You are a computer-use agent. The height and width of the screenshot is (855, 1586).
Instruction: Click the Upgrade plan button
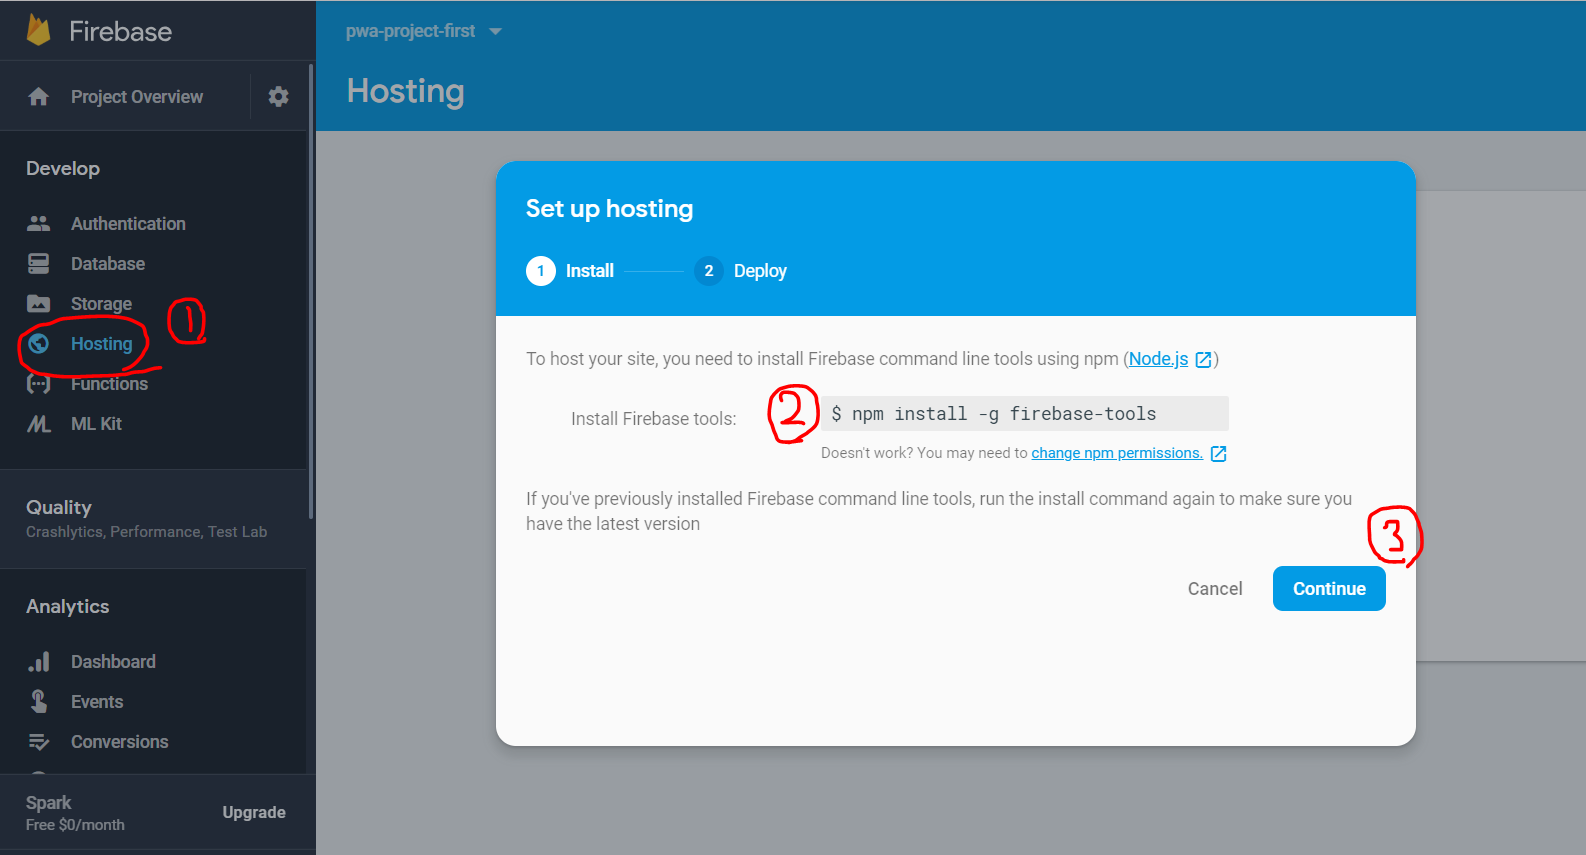[x=254, y=813]
